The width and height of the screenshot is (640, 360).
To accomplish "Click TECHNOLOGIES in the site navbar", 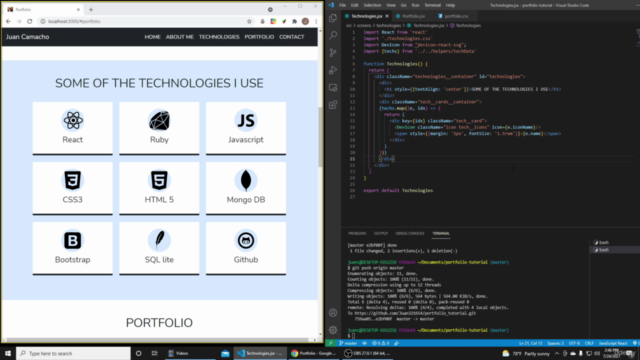I will 219,37.
